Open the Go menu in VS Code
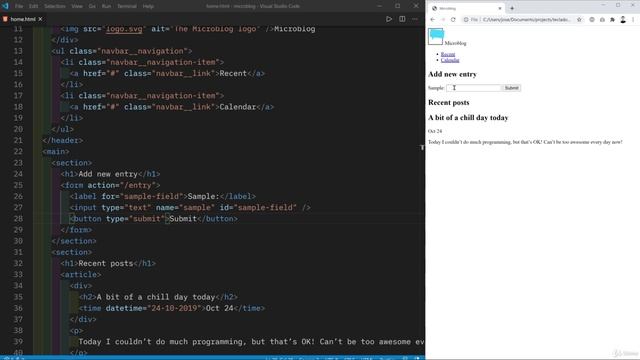The image size is (640, 360). click(x=92, y=7)
